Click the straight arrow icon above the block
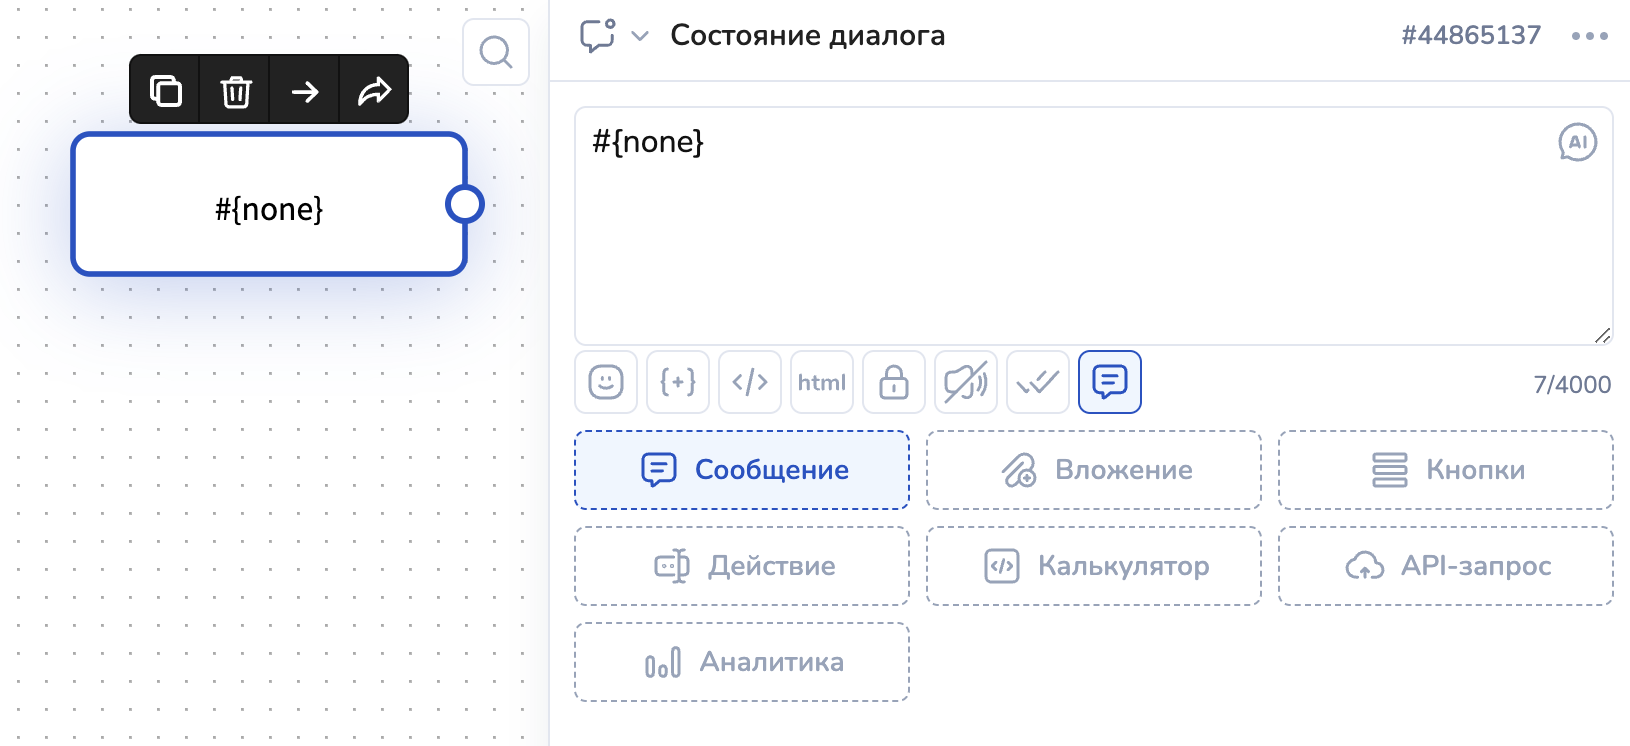 (x=305, y=91)
